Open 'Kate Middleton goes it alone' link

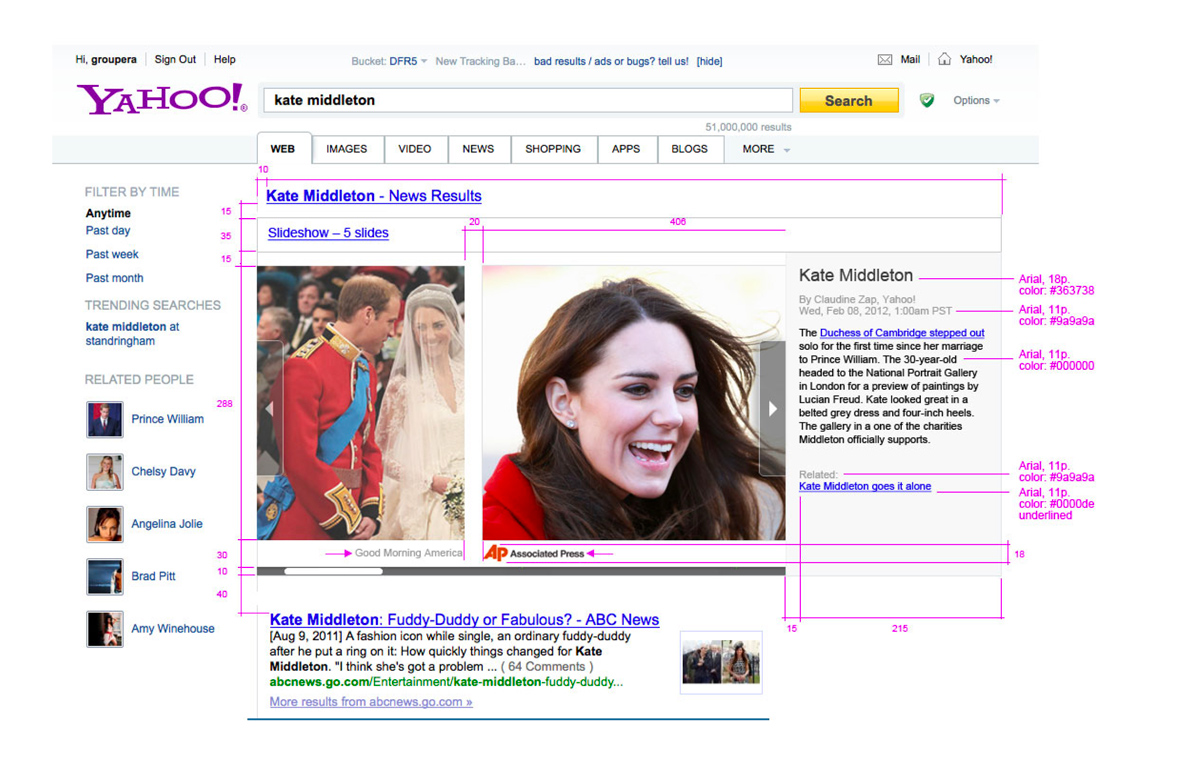pyautogui.click(x=864, y=487)
